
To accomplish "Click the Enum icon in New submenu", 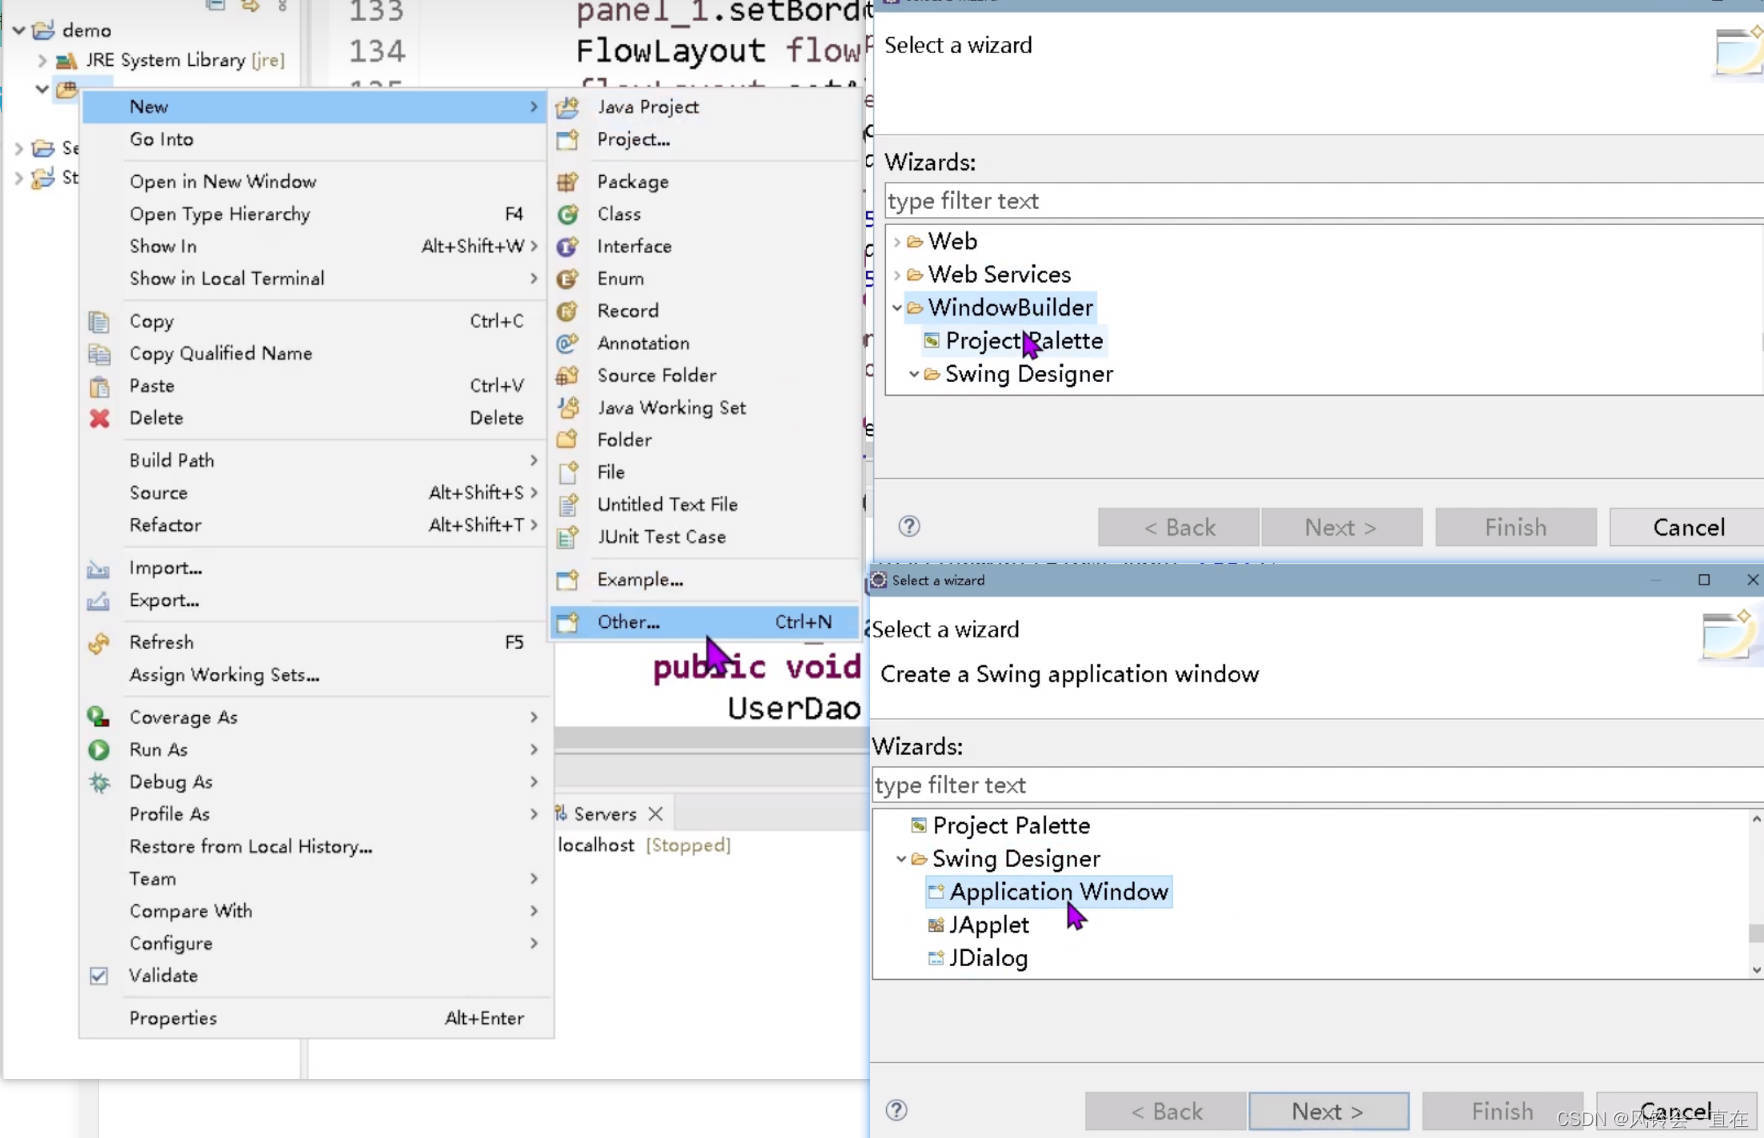I will click(567, 279).
